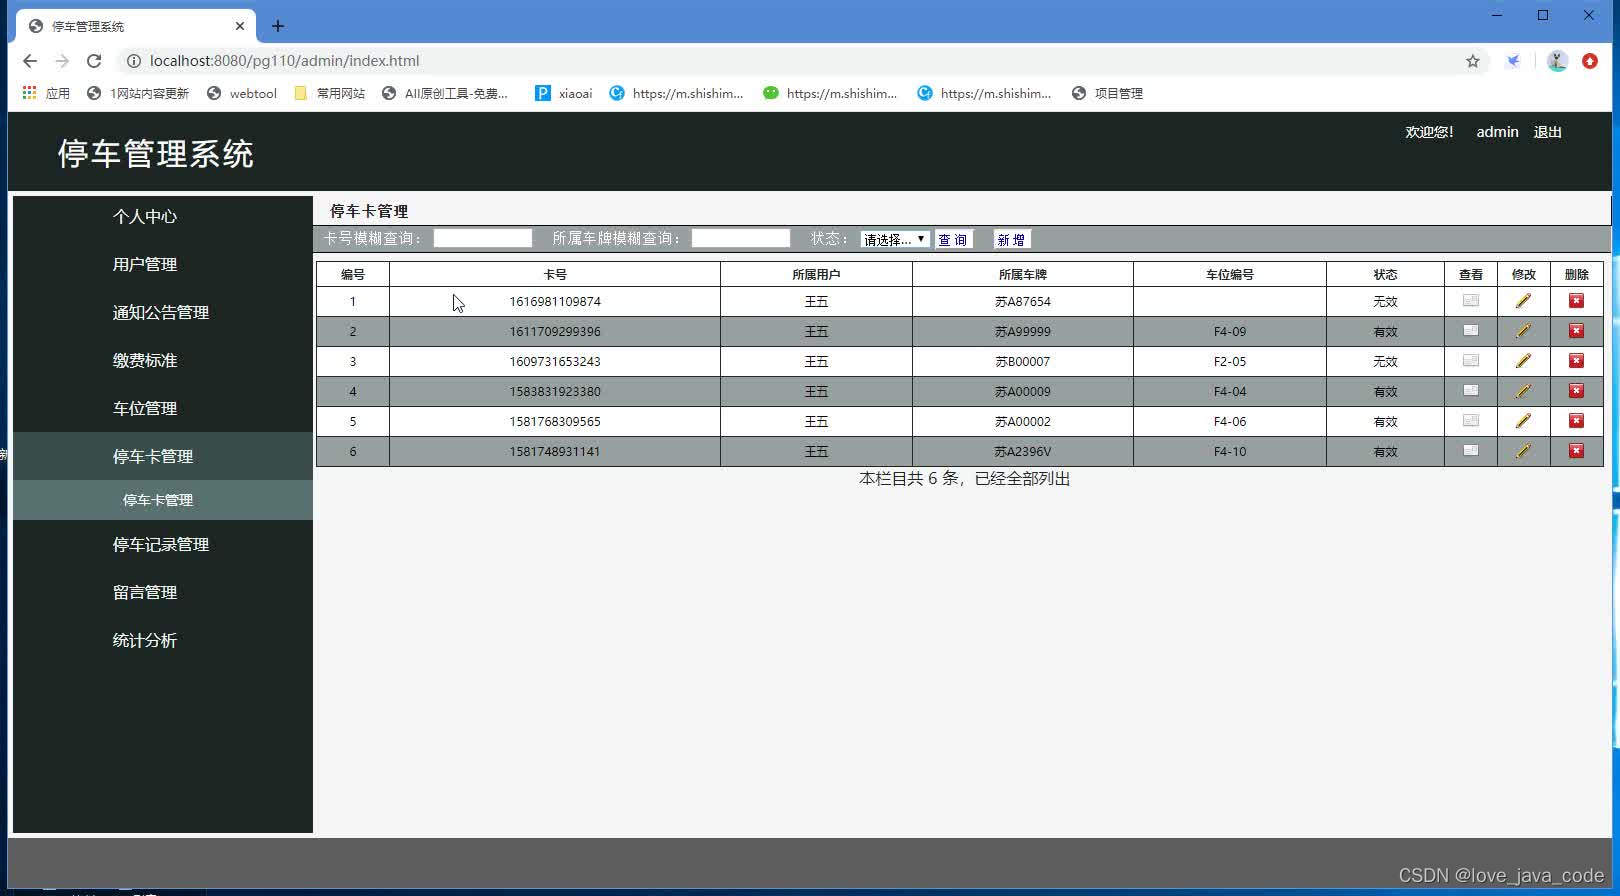
Task: Edit card 1611709299396 pencil icon
Action: 1523,331
